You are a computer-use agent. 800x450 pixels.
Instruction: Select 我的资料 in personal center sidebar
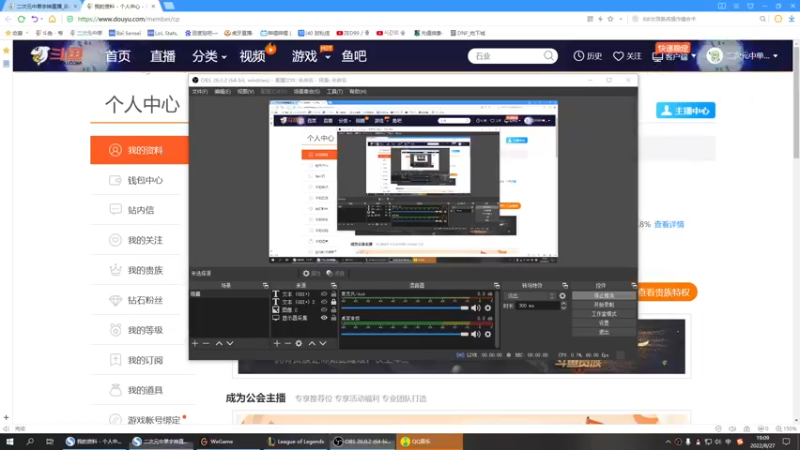pos(139,150)
